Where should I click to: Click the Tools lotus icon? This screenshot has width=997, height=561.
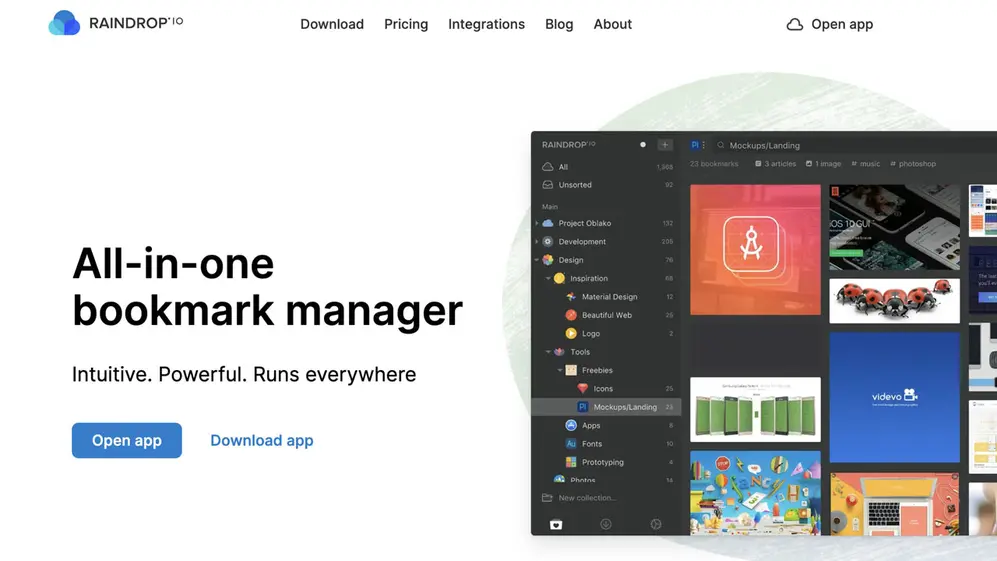(560, 352)
